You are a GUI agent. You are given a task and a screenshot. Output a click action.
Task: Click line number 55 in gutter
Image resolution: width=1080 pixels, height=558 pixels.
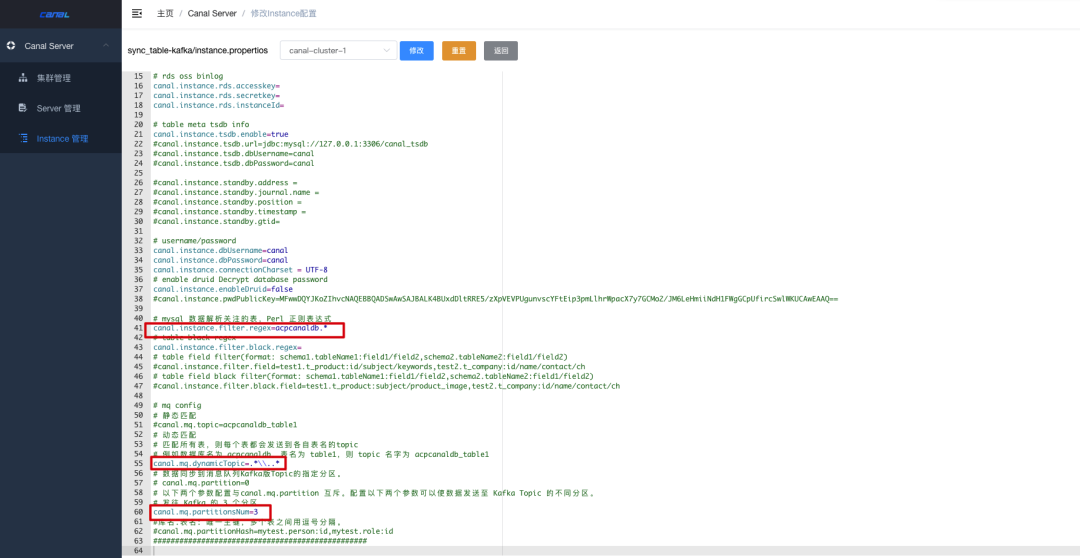coord(139,464)
